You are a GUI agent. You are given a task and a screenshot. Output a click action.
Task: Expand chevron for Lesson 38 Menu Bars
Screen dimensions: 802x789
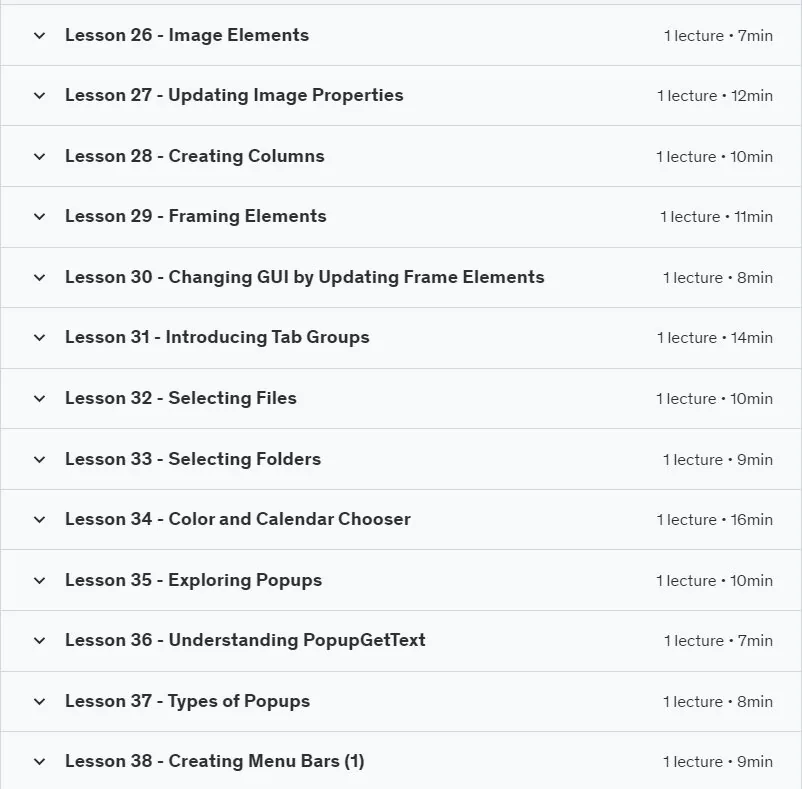click(39, 761)
